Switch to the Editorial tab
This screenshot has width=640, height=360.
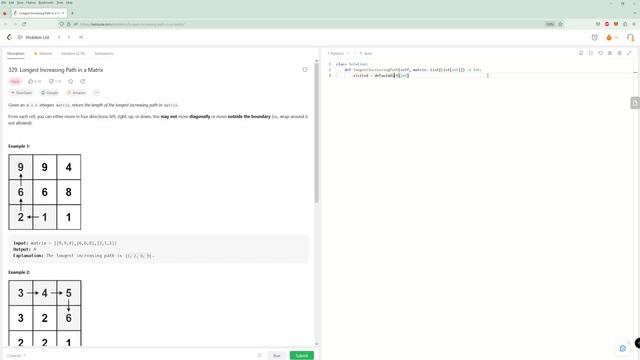[43, 53]
